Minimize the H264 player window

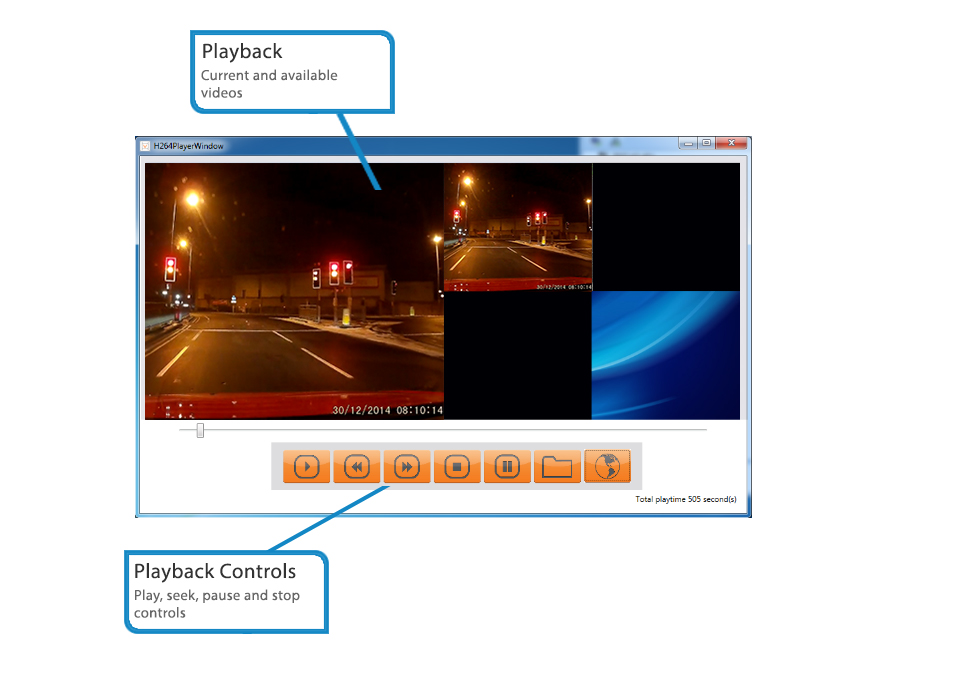(687, 143)
